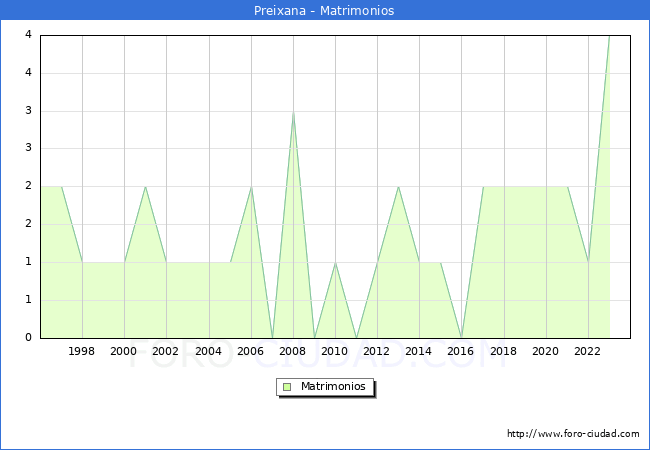Click the 2020 x-axis label
The width and height of the screenshot is (650, 450).
point(546,351)
